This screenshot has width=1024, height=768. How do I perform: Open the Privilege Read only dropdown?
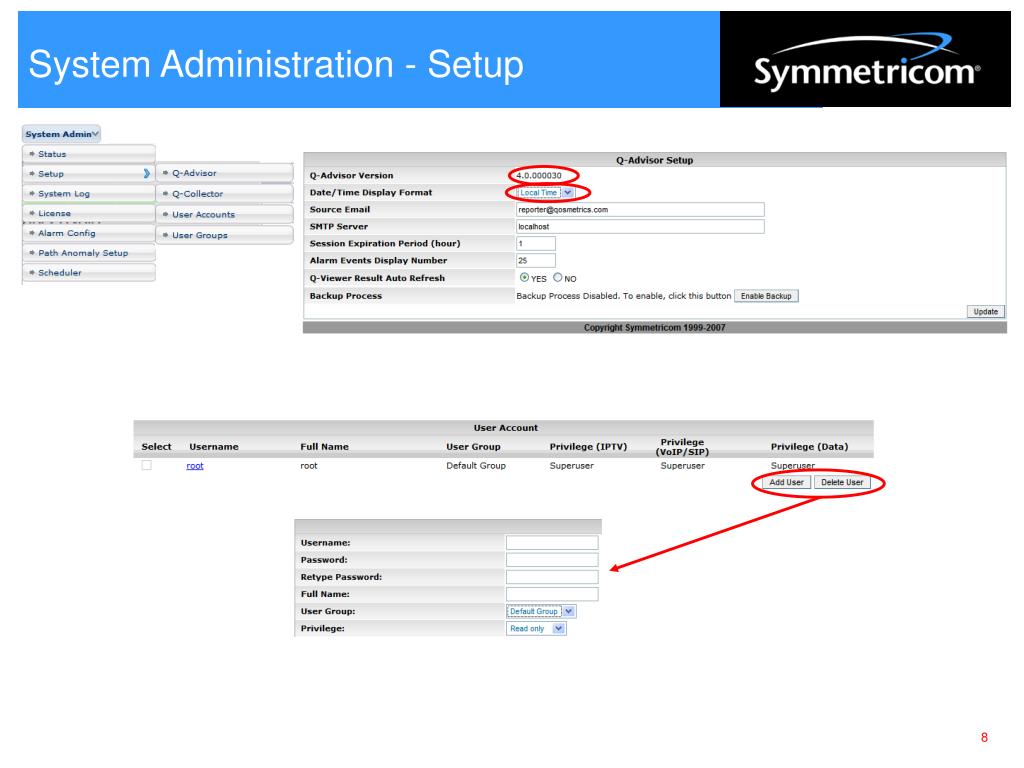536,628
